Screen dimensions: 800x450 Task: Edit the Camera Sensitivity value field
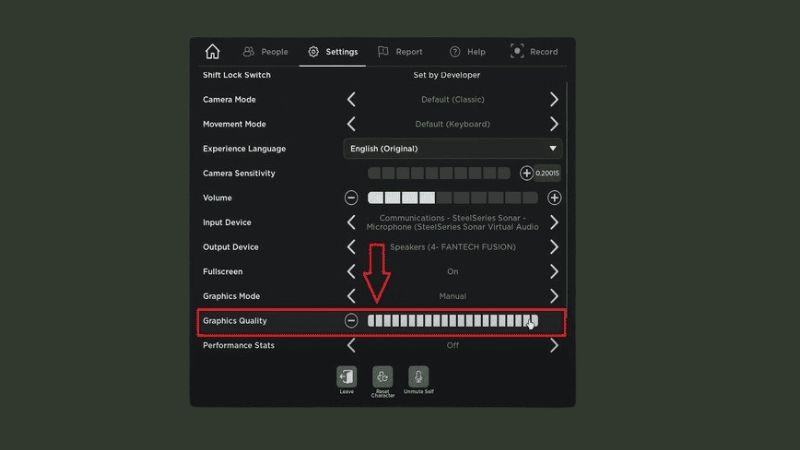(x=547, y=173)
